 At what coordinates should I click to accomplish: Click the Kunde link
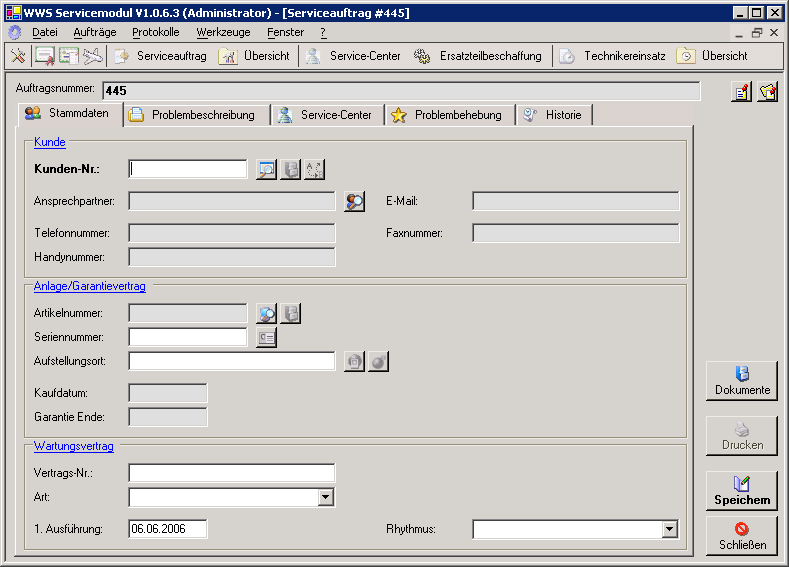pyautogui.click(x=50, y=142)
